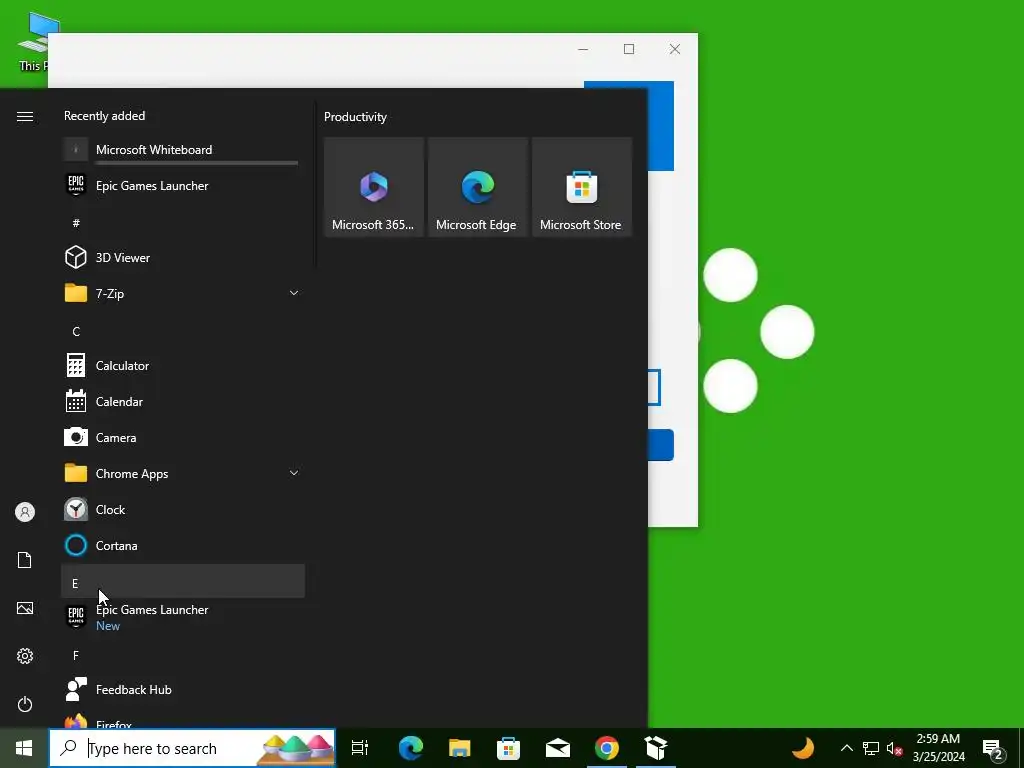1024x768 pixels.
Task: Open the Microsoft Store tile
Action: pos(582,187)
